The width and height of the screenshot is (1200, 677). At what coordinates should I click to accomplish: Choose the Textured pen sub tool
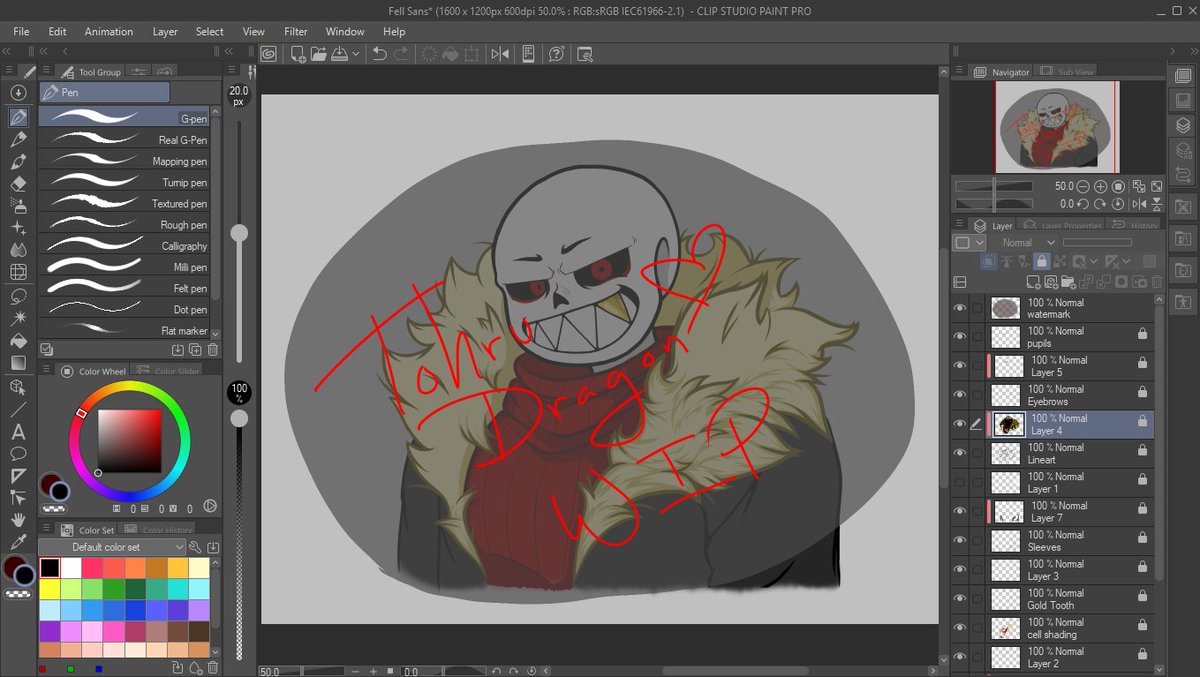coord(124,203)
